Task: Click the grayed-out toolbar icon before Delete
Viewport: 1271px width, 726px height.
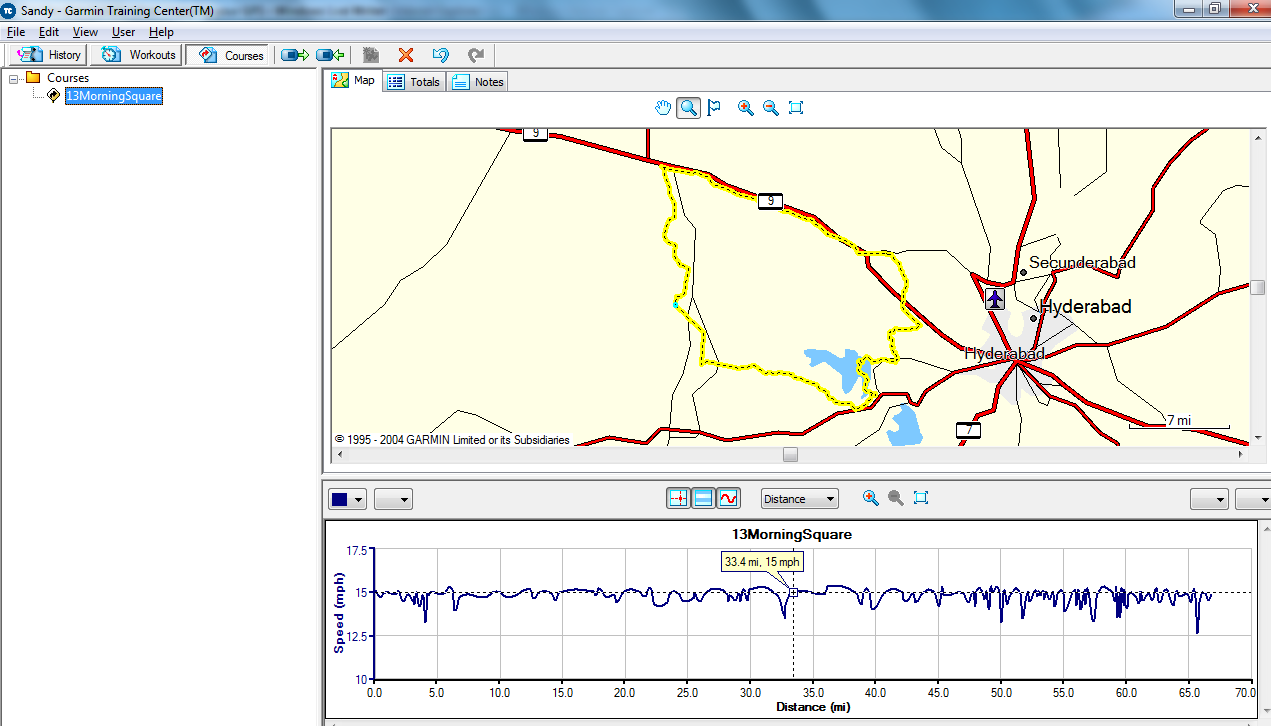Action: point(371,55)
